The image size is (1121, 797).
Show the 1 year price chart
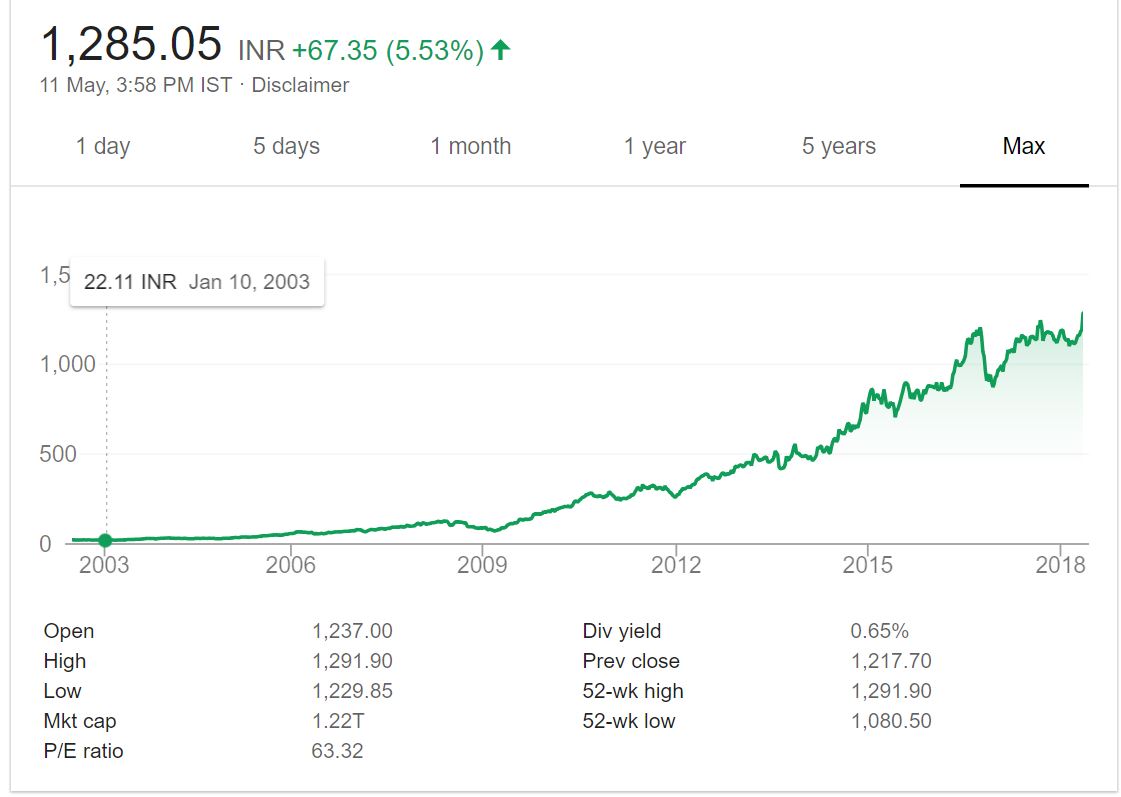pos(655,146)
